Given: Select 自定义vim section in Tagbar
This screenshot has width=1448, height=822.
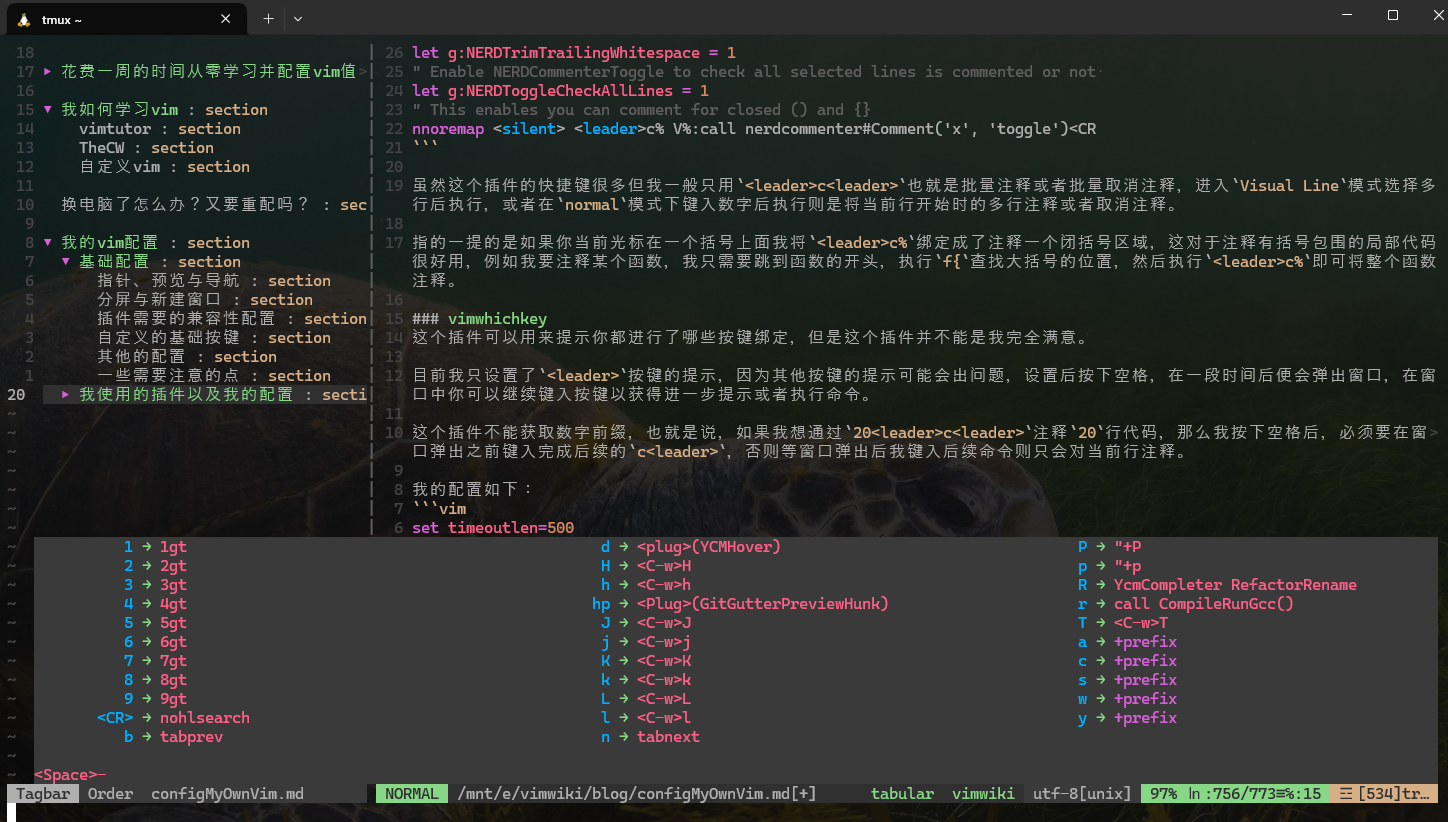Looking at the screenshot, I should [x=165, y=167].
